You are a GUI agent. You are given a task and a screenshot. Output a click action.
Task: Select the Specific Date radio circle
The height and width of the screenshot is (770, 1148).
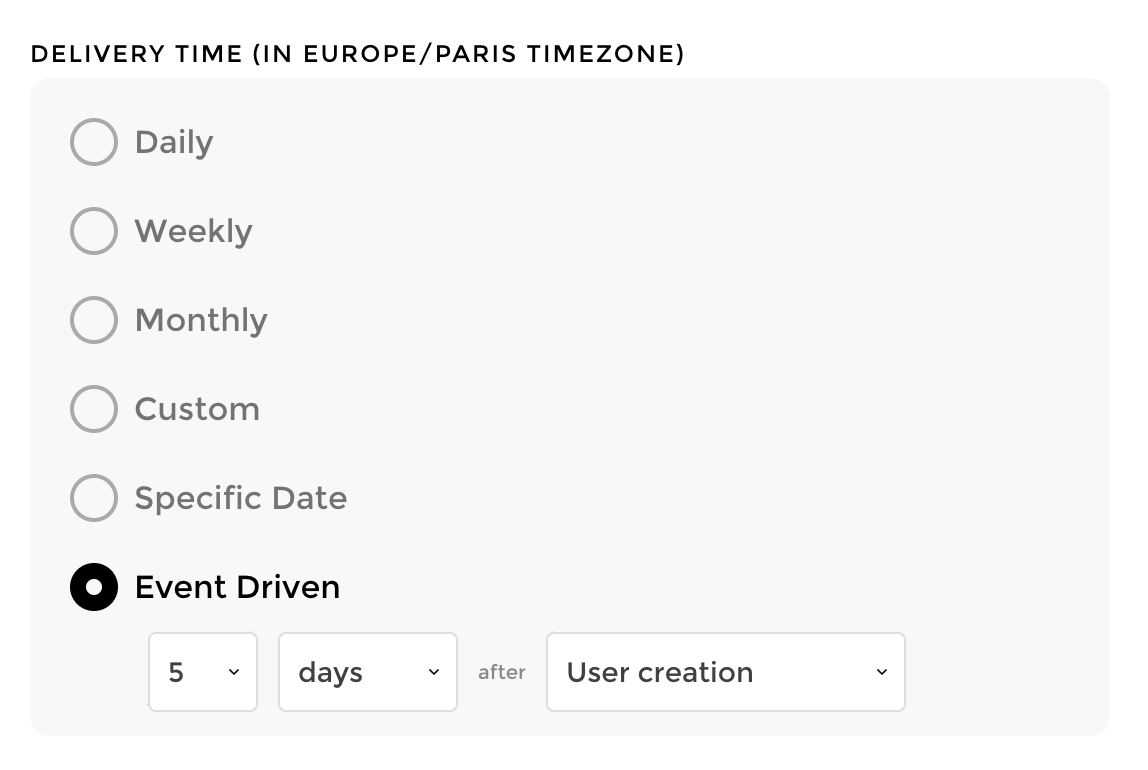pyautogui.click(x=94, y=498)
